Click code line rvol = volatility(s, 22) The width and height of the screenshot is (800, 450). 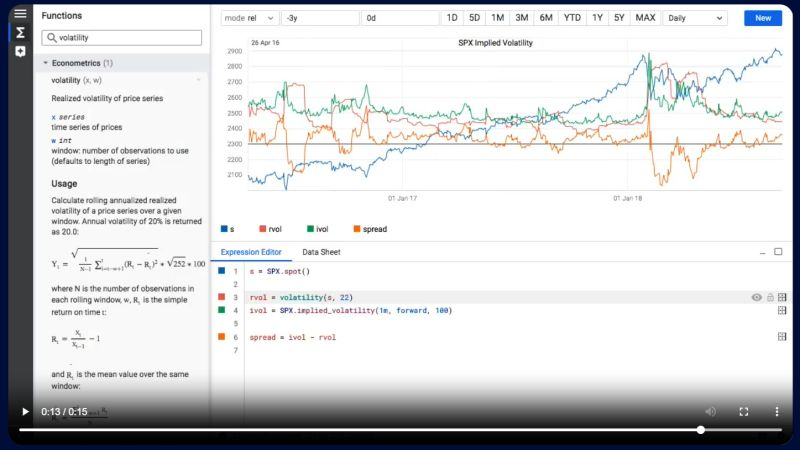(301, 297)
